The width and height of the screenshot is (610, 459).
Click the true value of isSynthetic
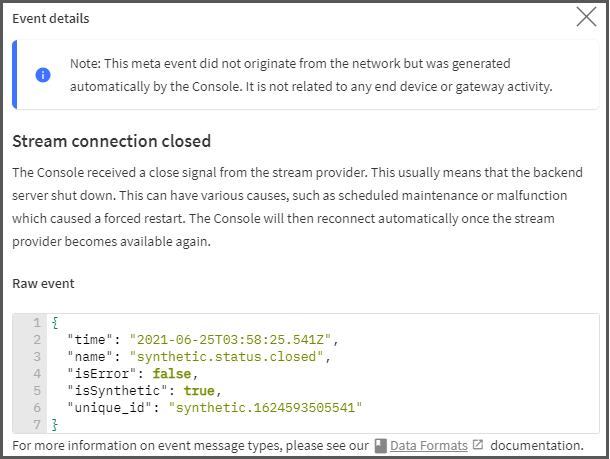(x=199, y=391)
